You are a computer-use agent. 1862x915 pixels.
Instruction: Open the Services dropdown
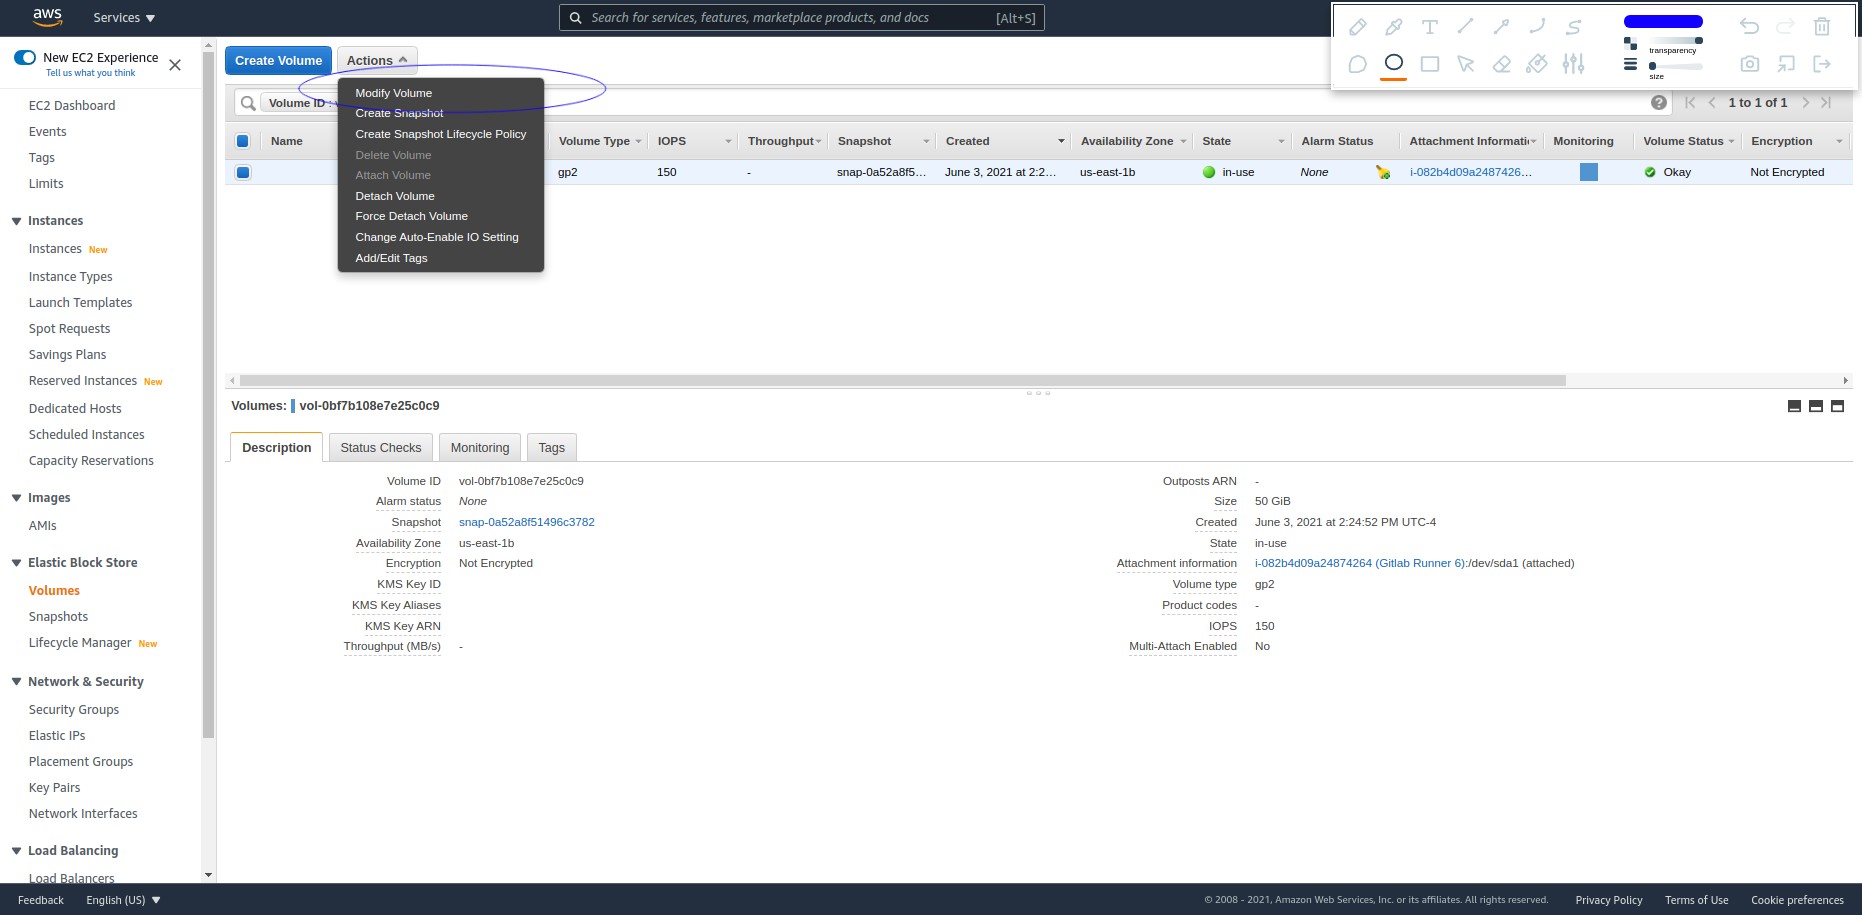pos(124,18)
